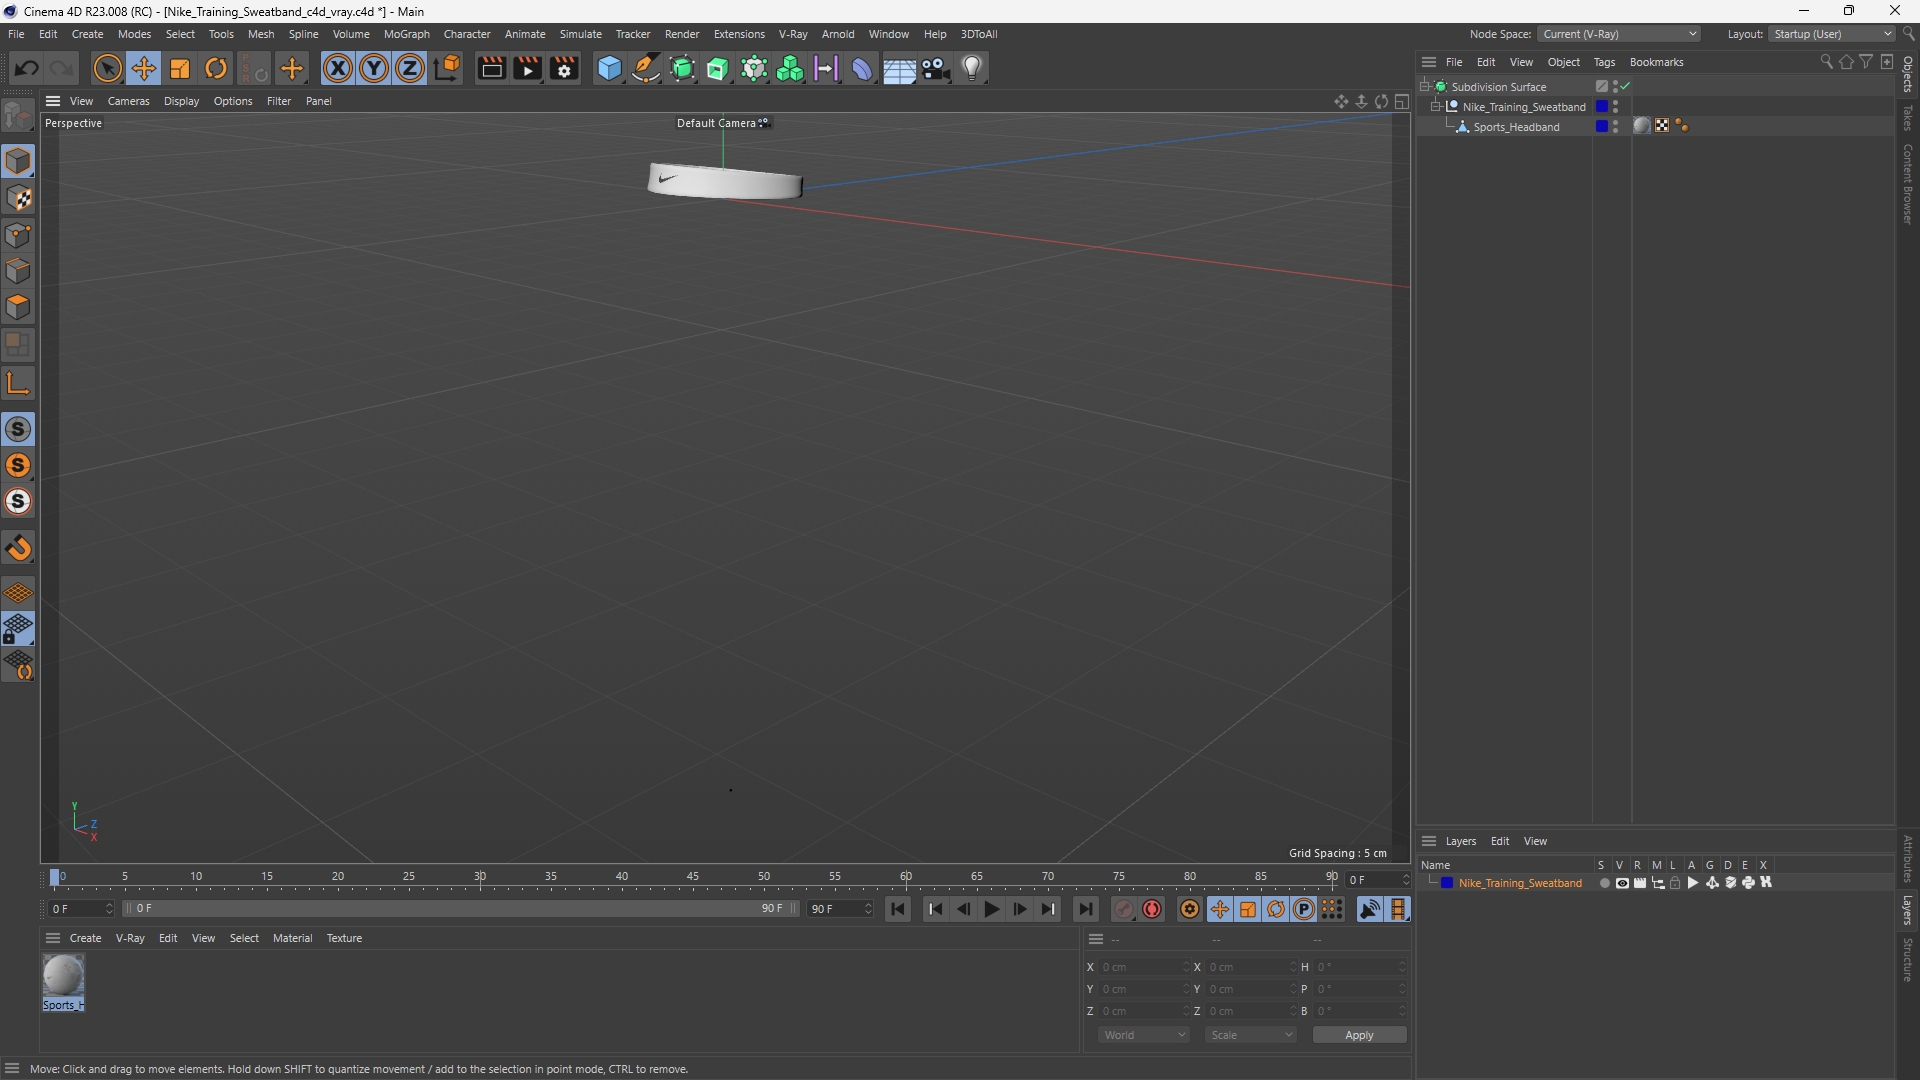
Task: Click the Apply button in coordinates
Action: coord(1359,1035)
